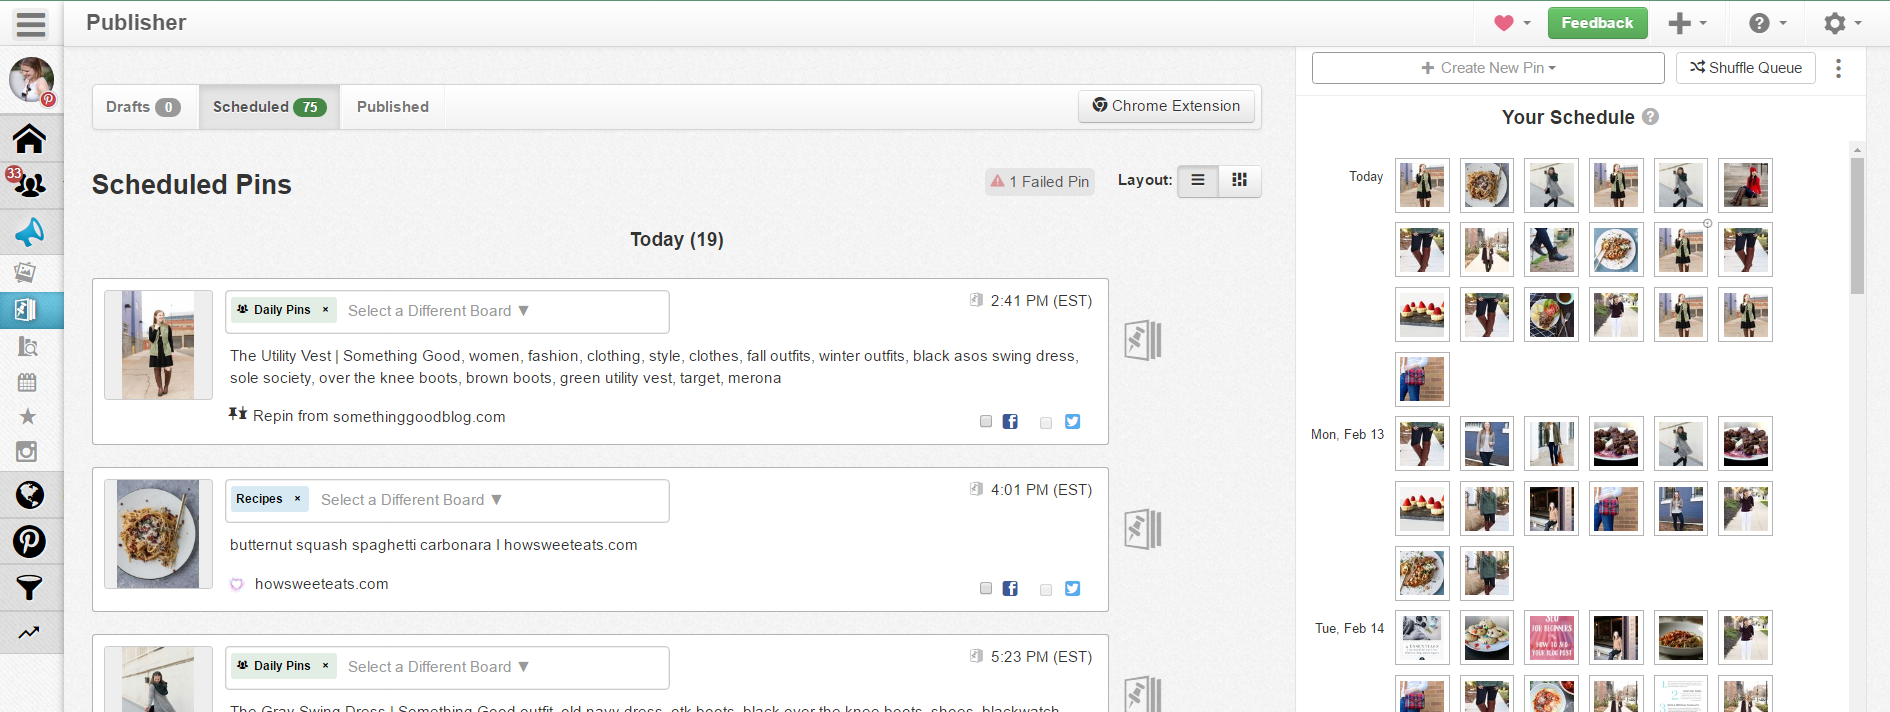Open the help question mark dropdown in top bar
The width and height of the screenshot is (1890, 712).
pos(1767,23)
